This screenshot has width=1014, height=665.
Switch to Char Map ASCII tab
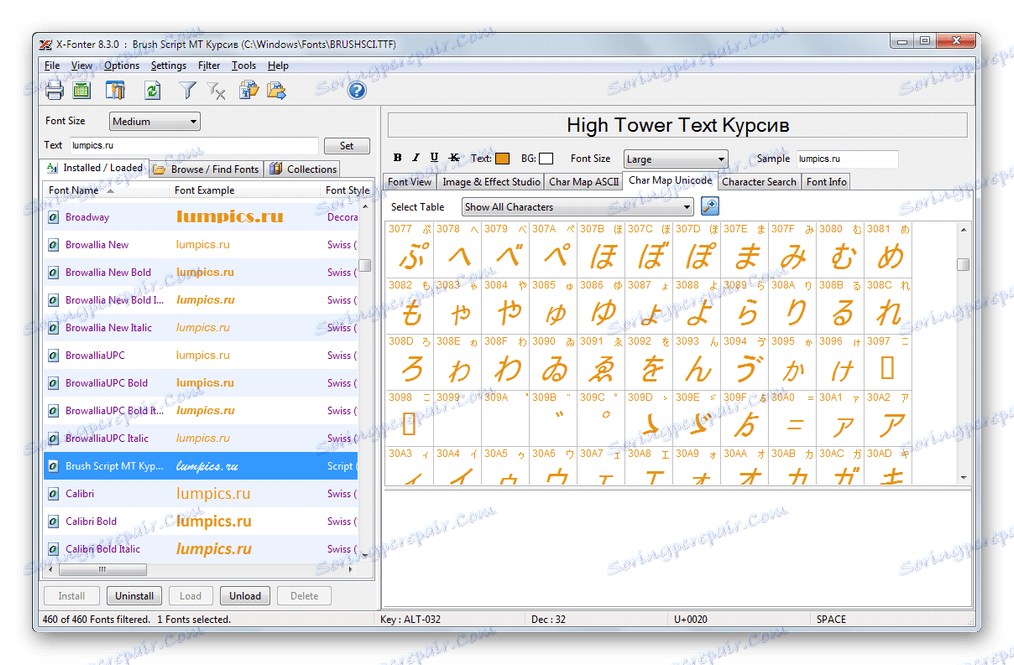point(584,182)
